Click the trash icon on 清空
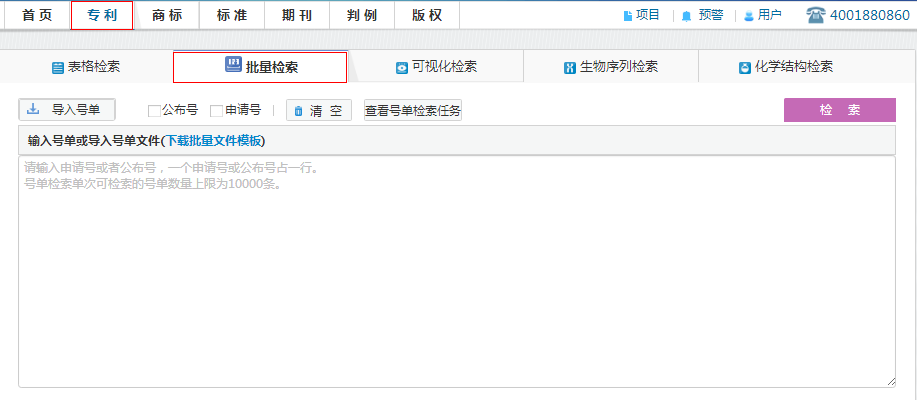Image resolution: width=917 pixels, height=400 pixels. [x=298, y=111]
